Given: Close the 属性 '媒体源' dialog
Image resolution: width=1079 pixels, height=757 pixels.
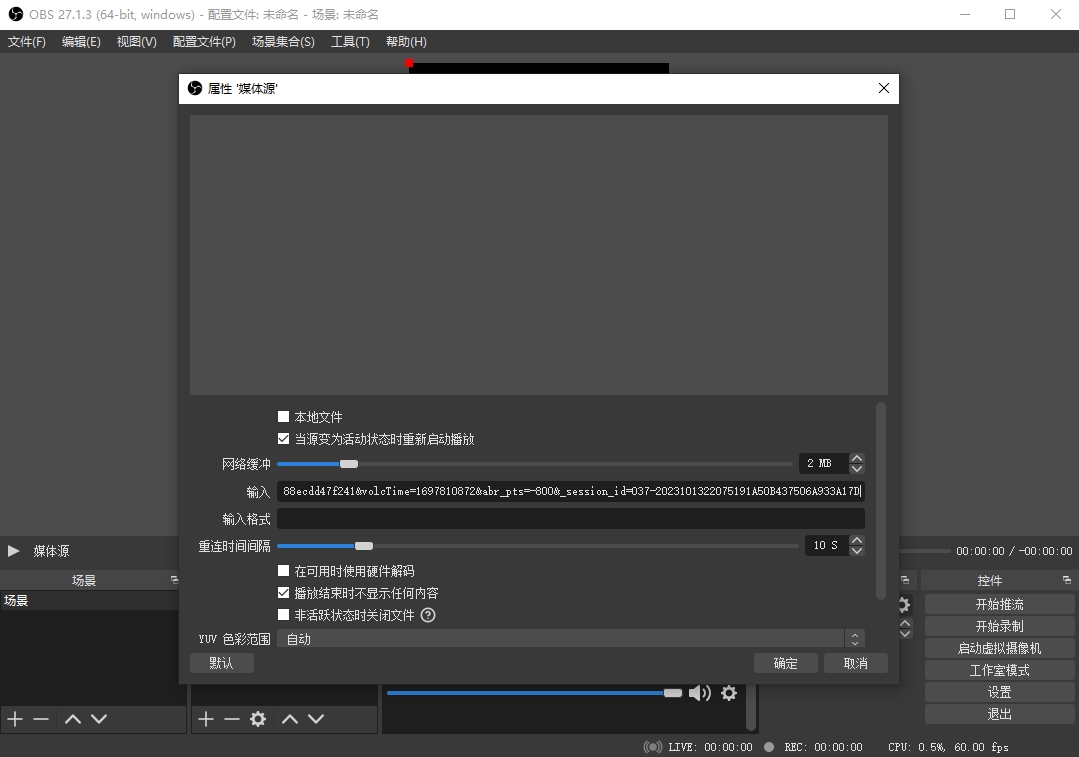Looking at the screenshot, I should coord(884,88).
